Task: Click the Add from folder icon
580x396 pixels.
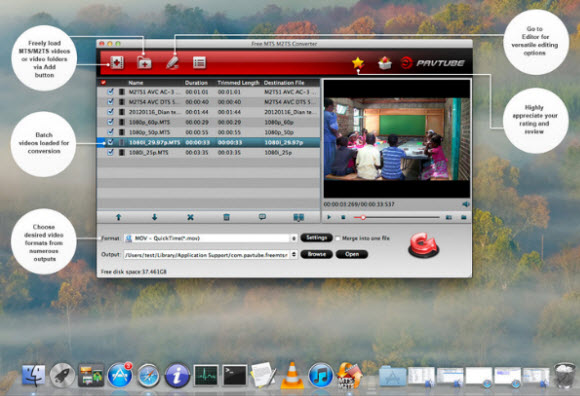Action: [144, 62]
